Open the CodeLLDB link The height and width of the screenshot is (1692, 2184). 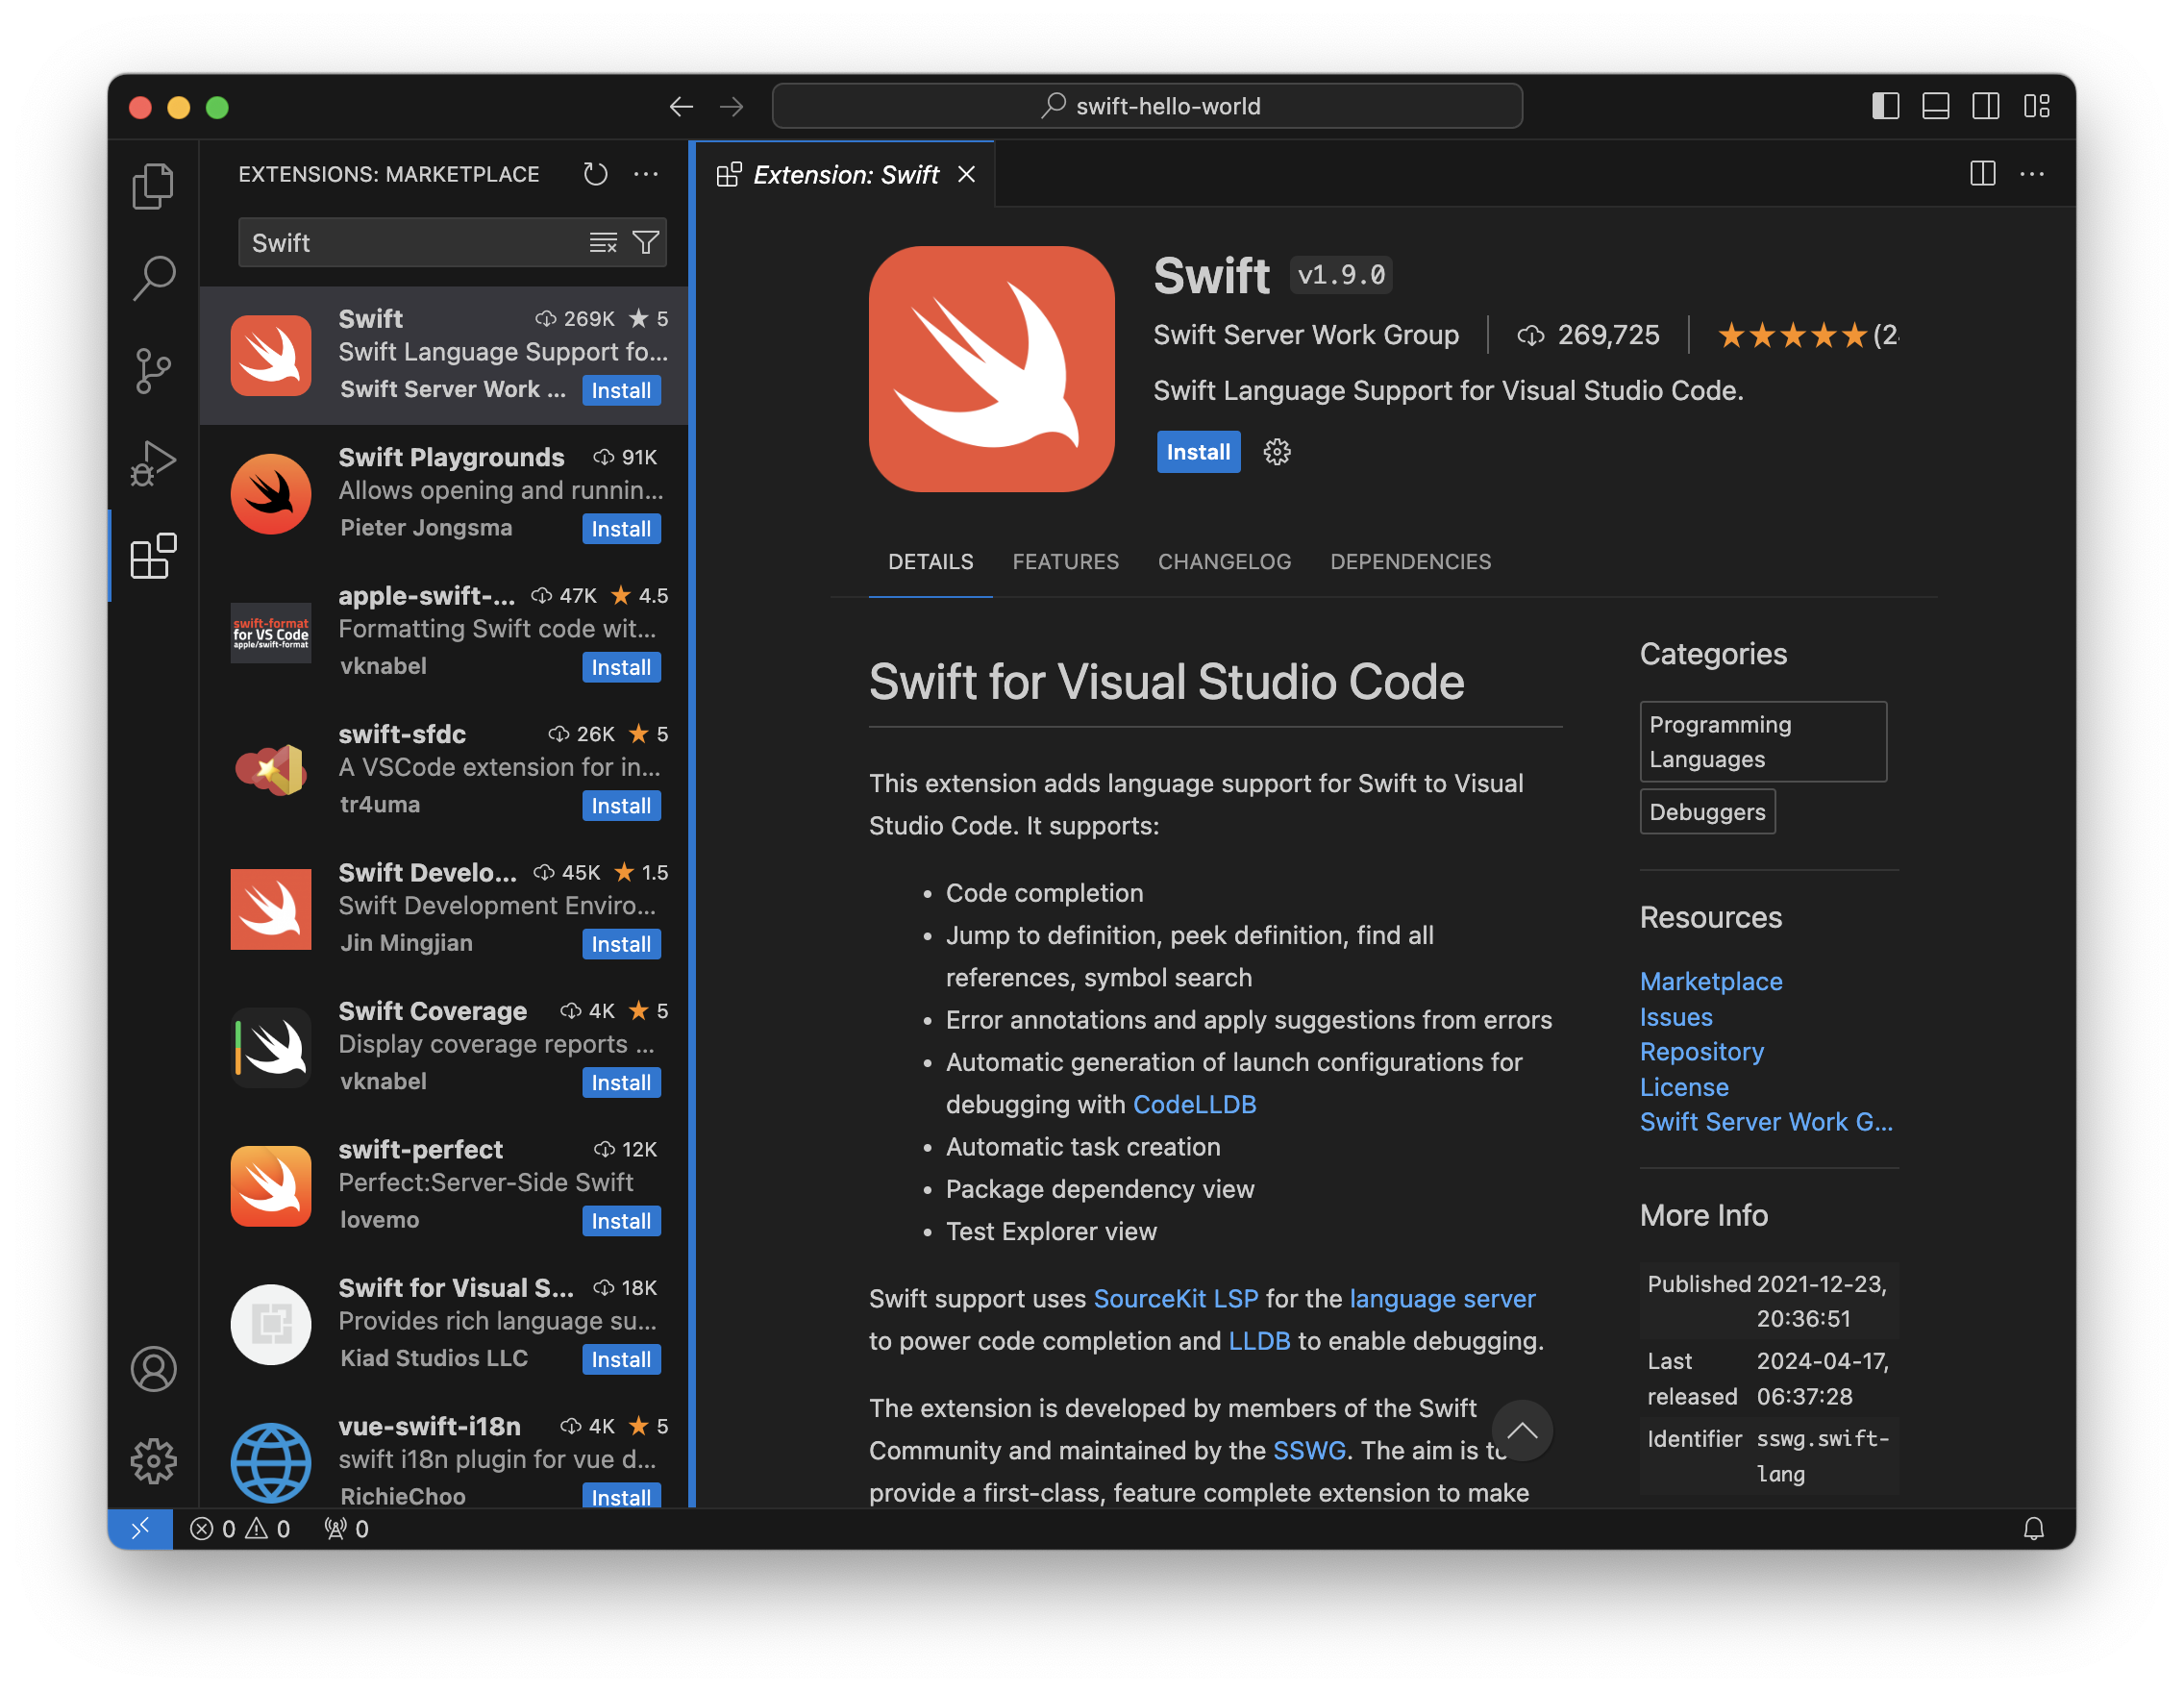(1194, 1104)
